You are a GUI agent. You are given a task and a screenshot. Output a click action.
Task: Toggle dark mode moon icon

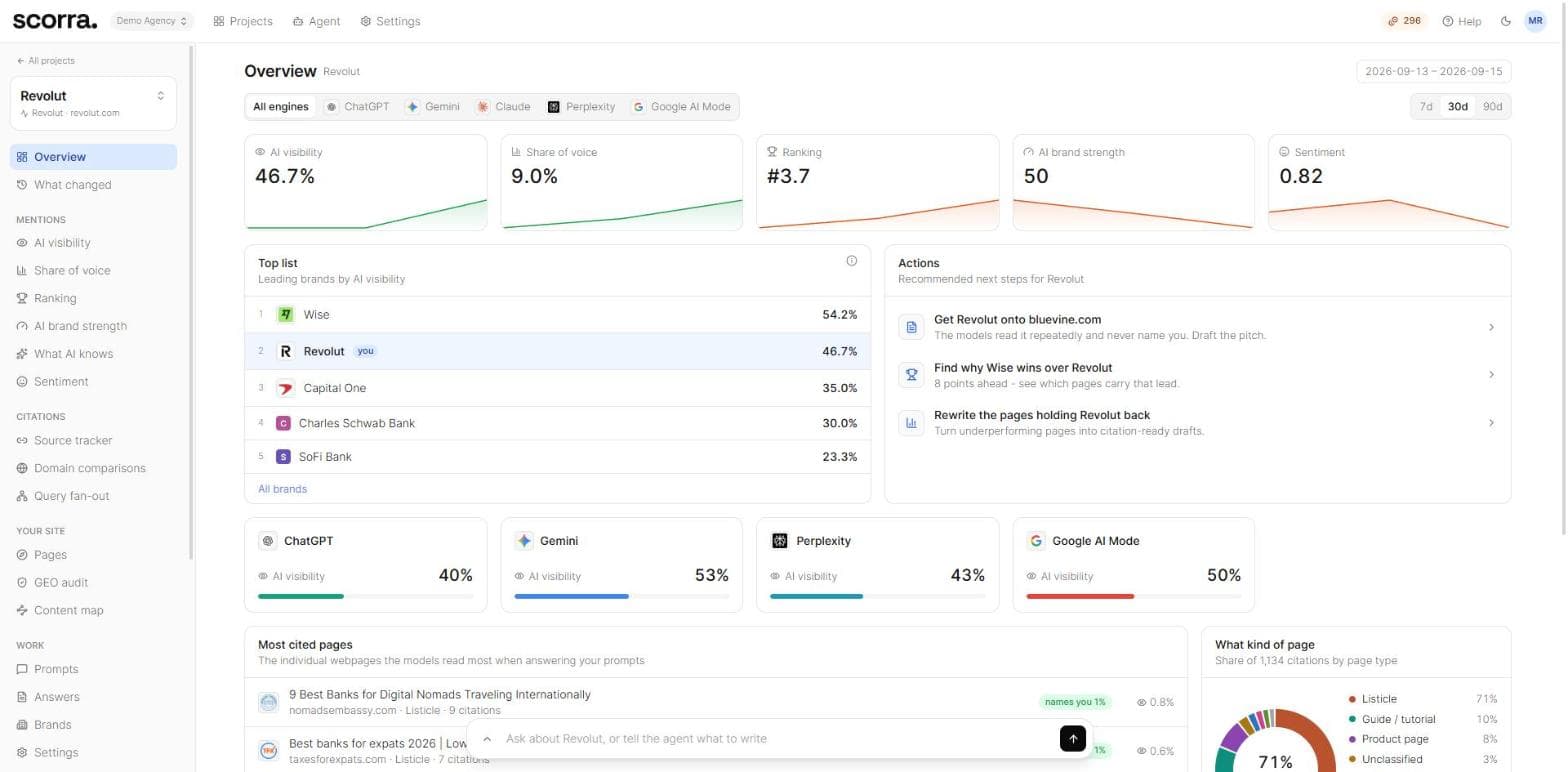(x=1506, y=21)
